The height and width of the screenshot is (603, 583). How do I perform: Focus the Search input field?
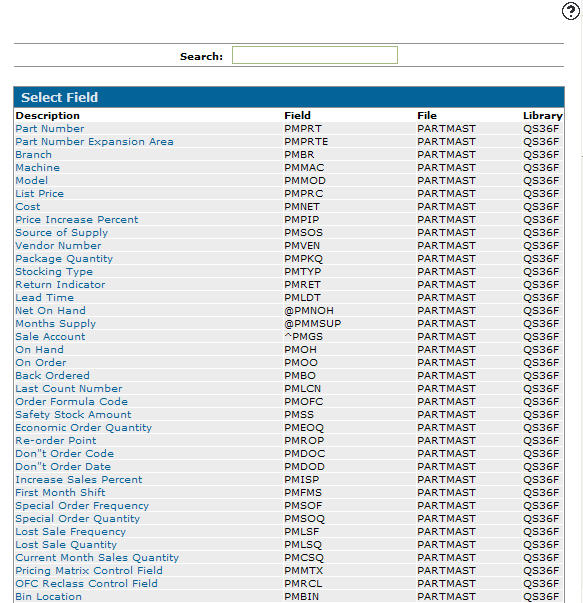pos(315,55)
